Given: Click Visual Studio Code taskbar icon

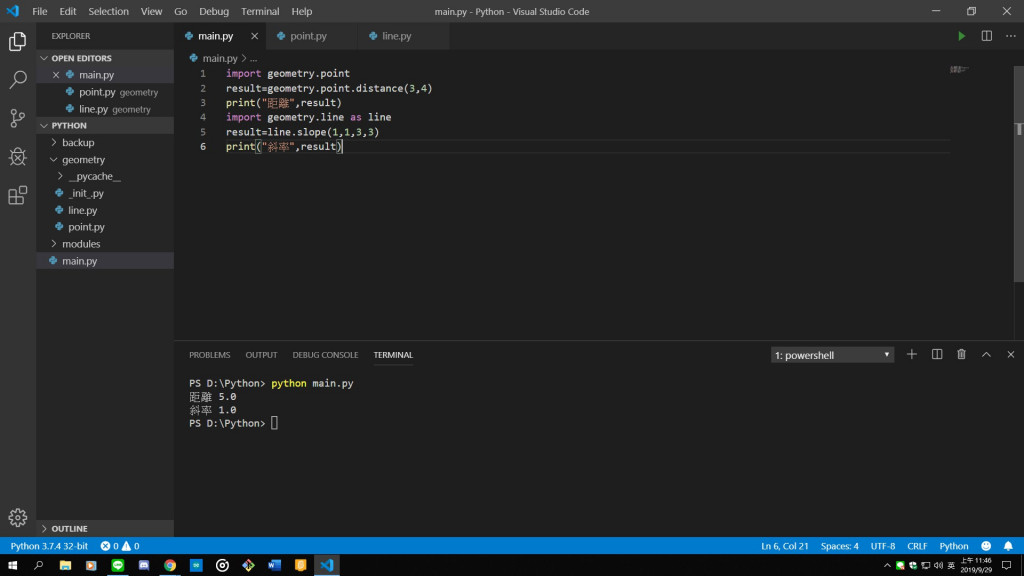Looking at the screenshot, I should (x=327, y=565).
